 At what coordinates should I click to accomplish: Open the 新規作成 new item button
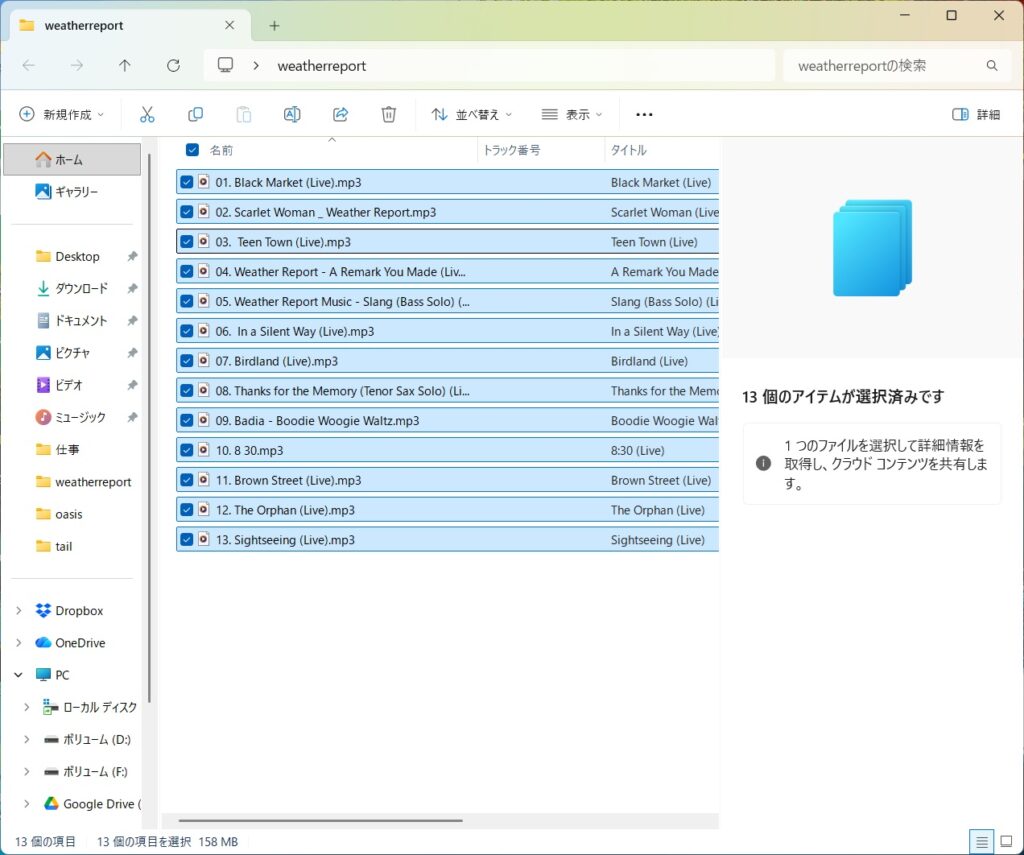pos(62,115)
